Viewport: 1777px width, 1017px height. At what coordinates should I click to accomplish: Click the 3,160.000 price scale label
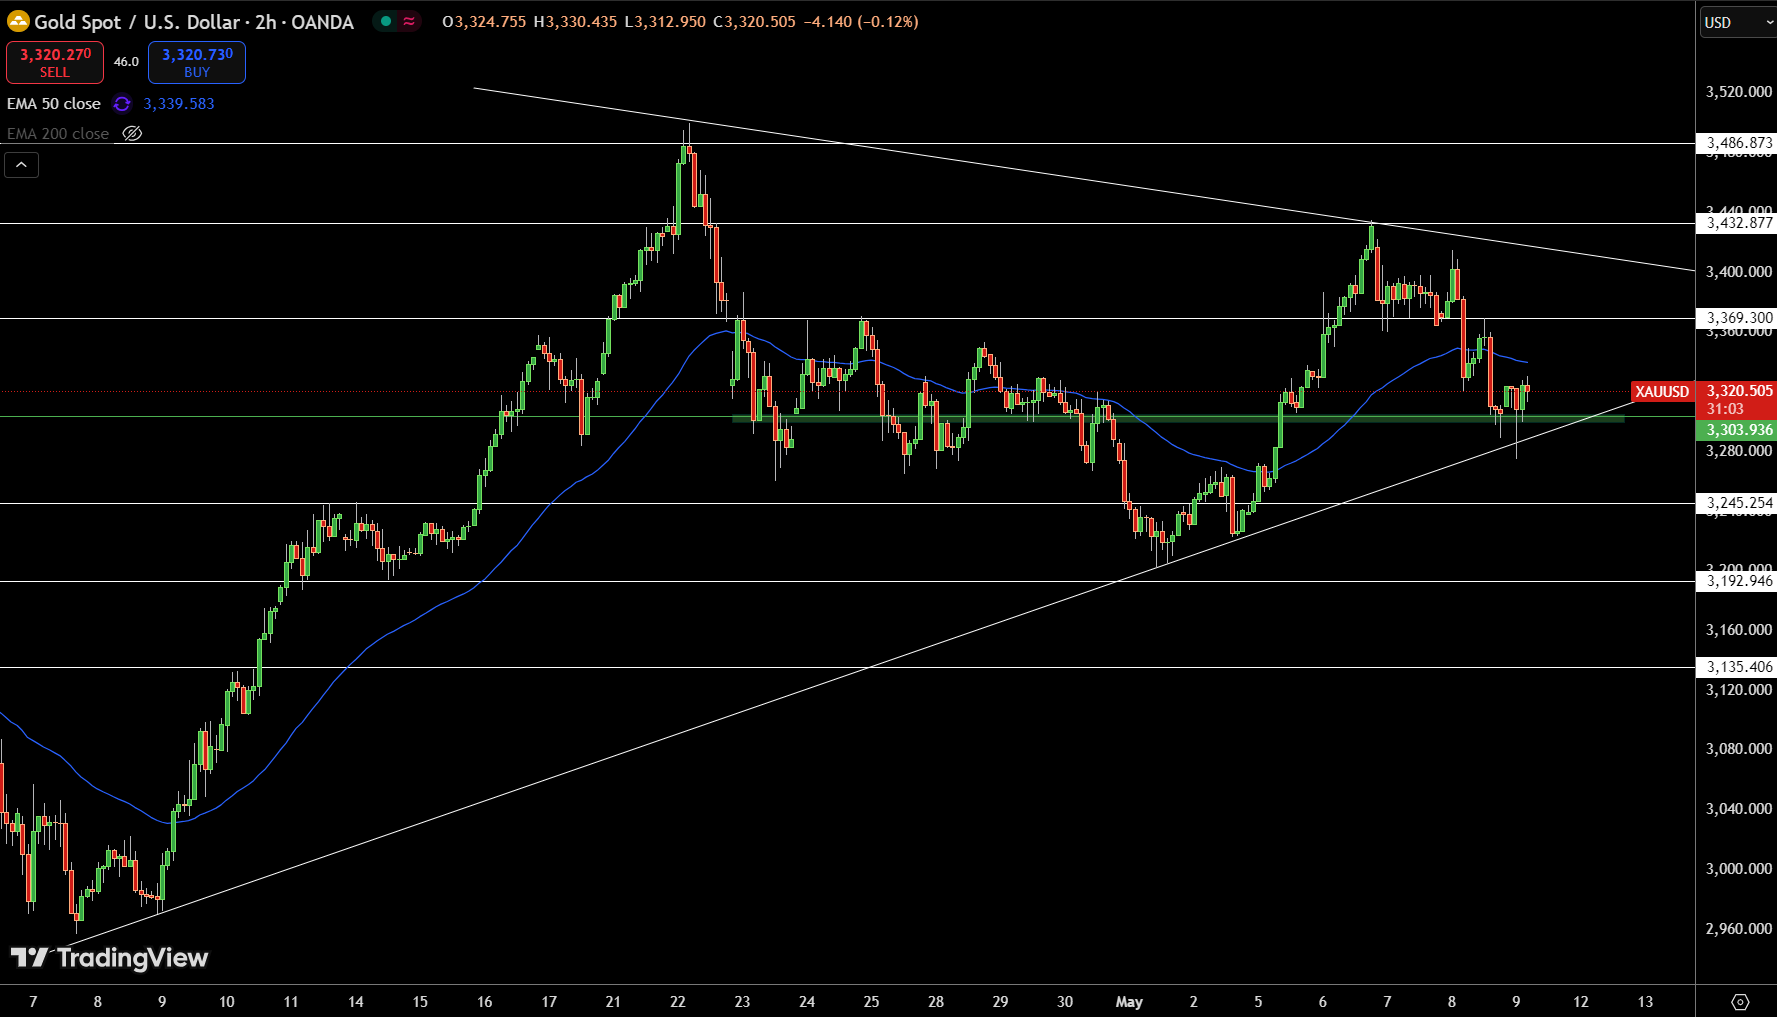(1738, 630)
